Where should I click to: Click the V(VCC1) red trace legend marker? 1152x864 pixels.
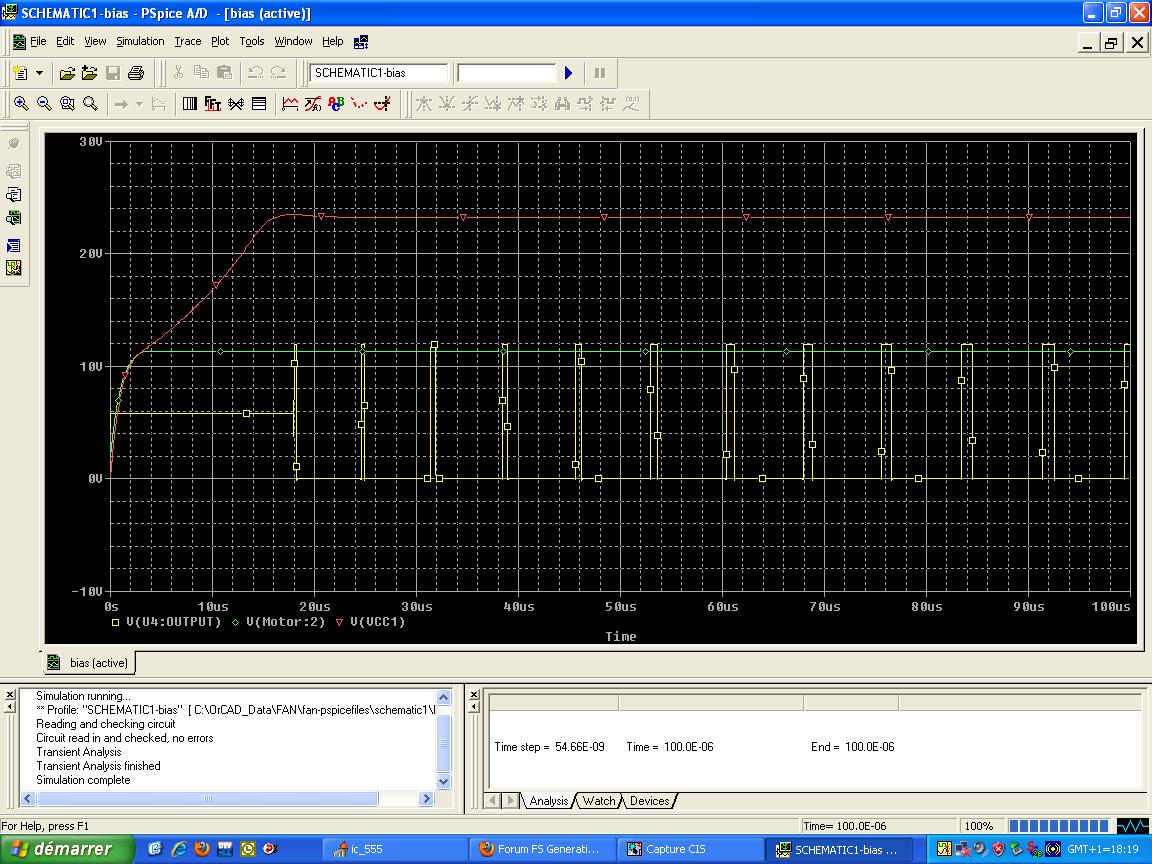coord(340,622)
